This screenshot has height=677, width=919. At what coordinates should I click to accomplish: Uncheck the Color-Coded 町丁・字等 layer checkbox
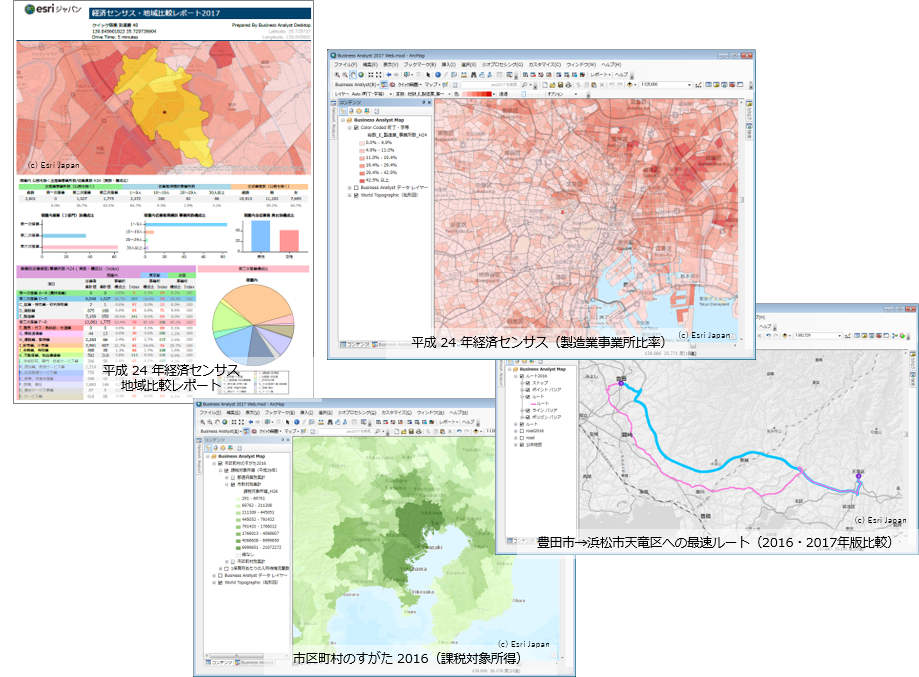coord(355,128)
